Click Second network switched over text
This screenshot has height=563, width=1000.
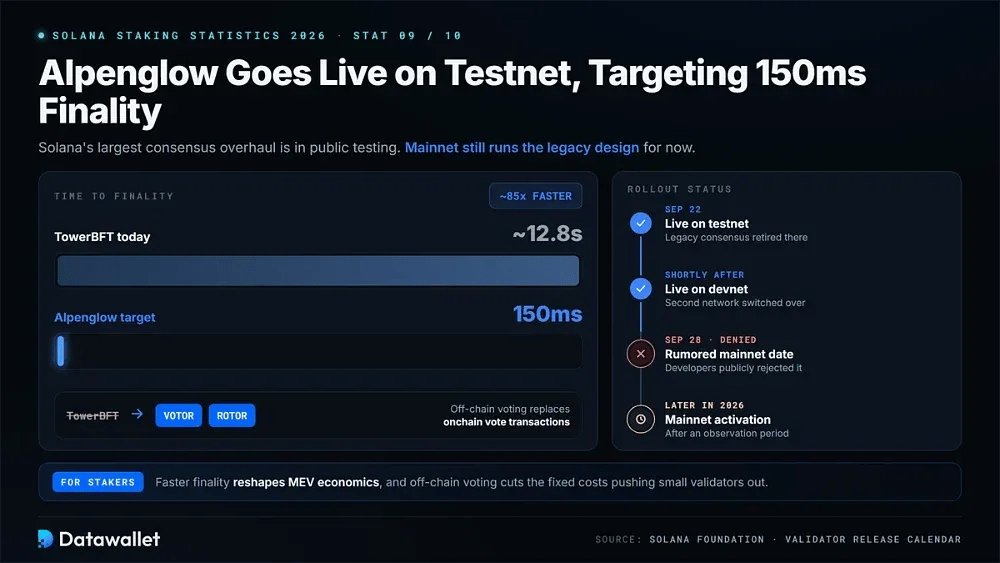coord(735,303)
